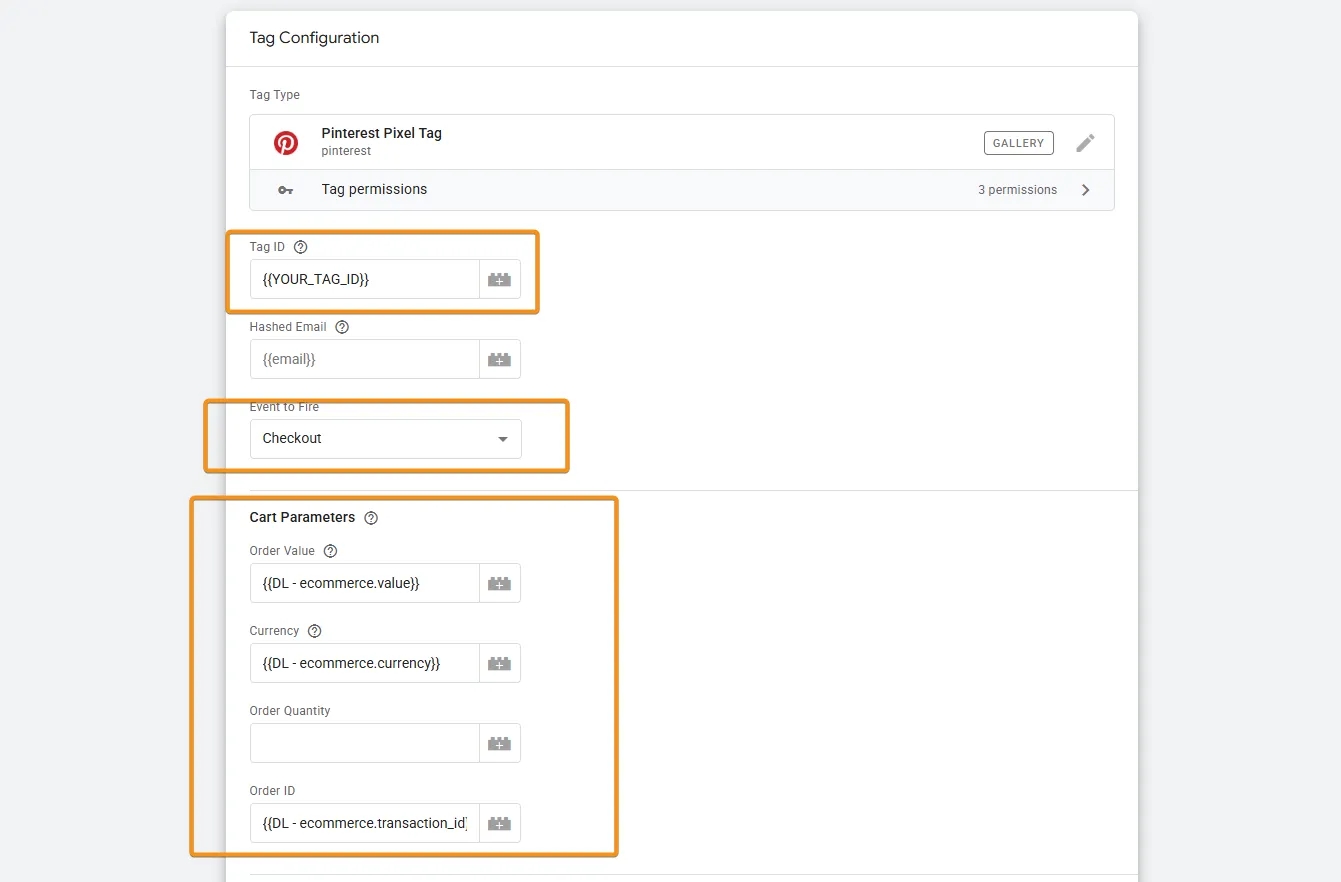This screenshot has height=882, width=1341.
Task: Click the empty Order Quantity field
Action: coord(365,743)
